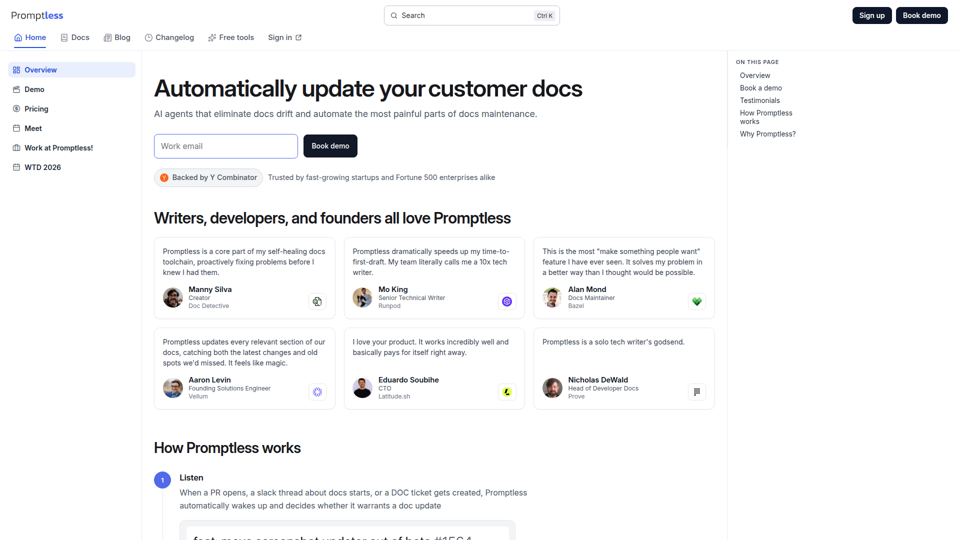Click the Doc Detective company icon

(317, 301)
